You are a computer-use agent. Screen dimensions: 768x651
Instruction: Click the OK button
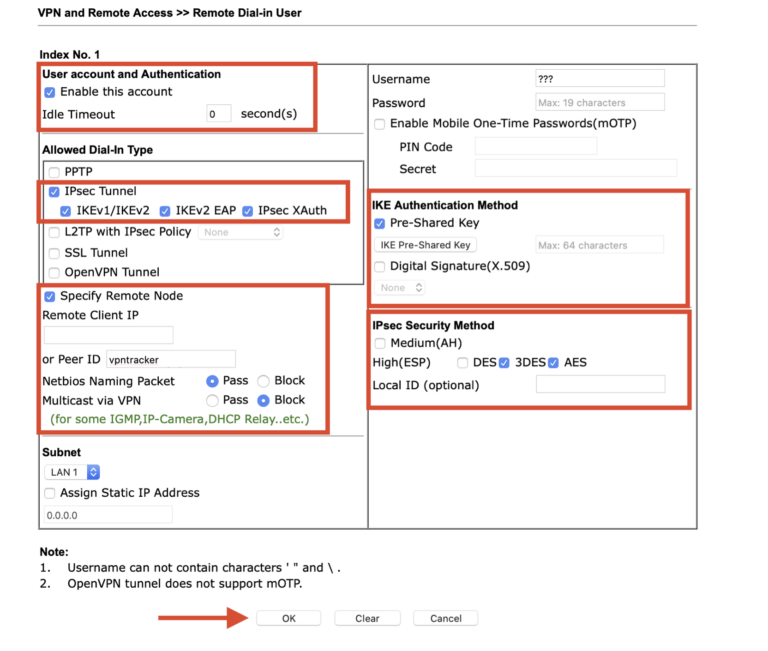(x=288, y=618)
